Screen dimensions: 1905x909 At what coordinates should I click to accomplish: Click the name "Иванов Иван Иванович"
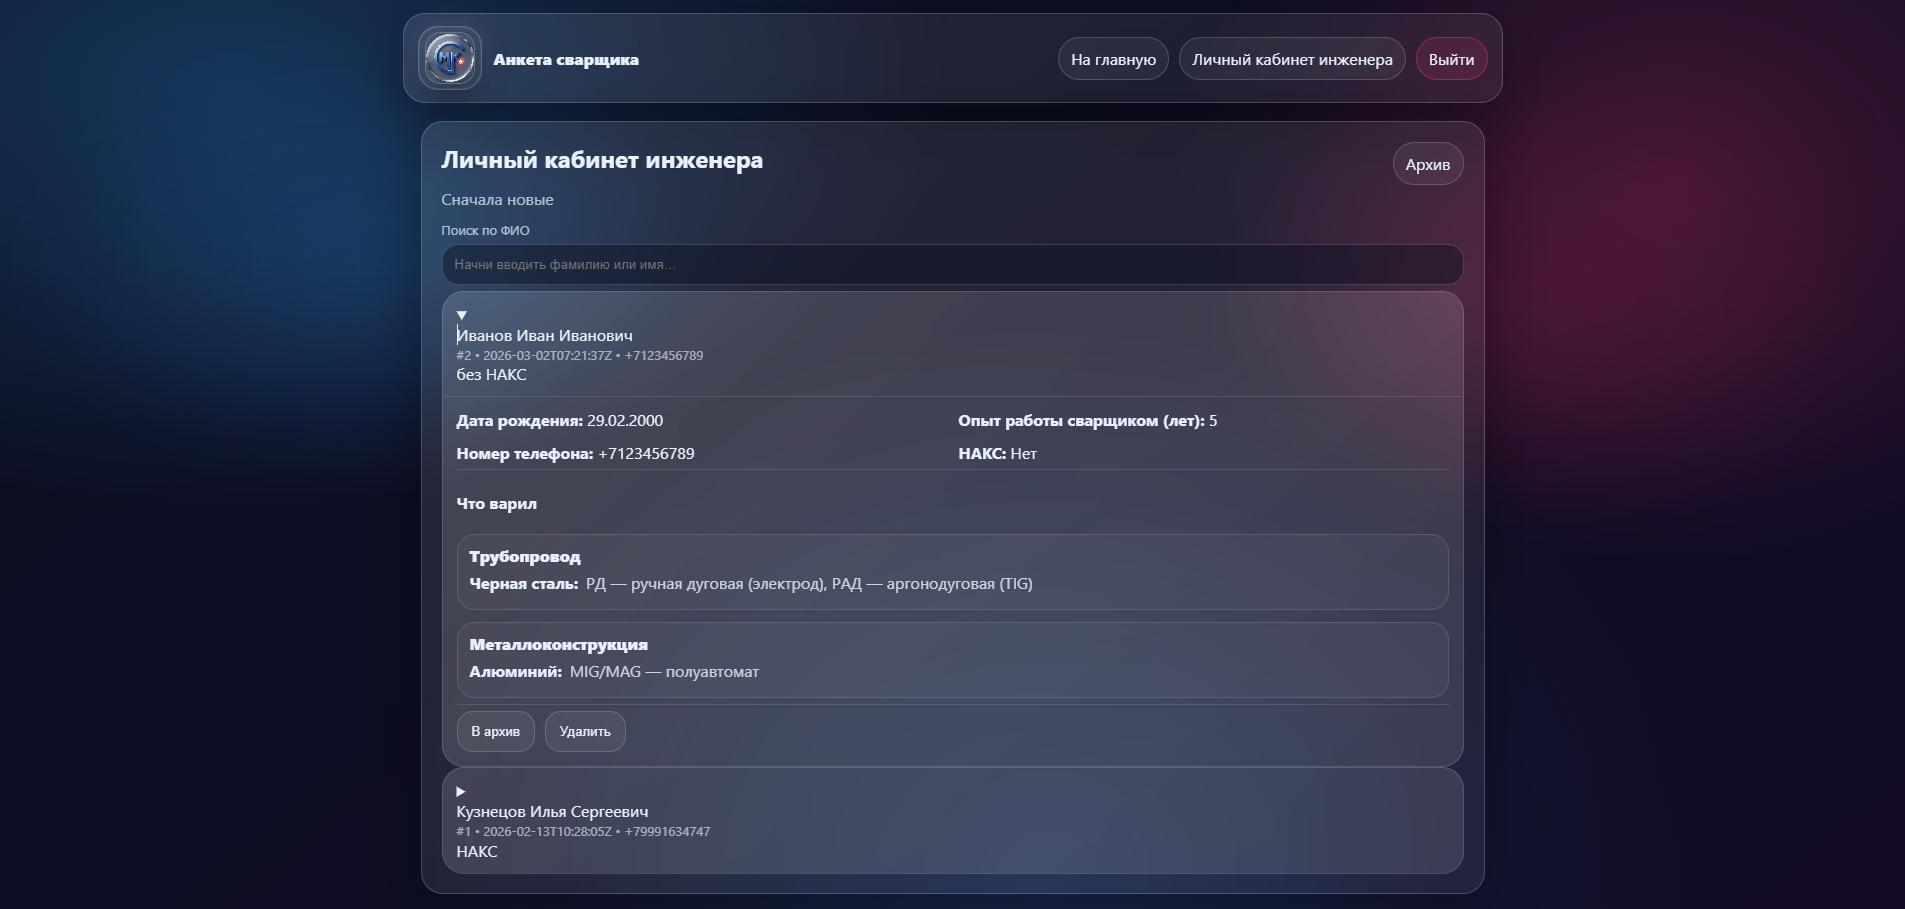[x=545, y=336]
